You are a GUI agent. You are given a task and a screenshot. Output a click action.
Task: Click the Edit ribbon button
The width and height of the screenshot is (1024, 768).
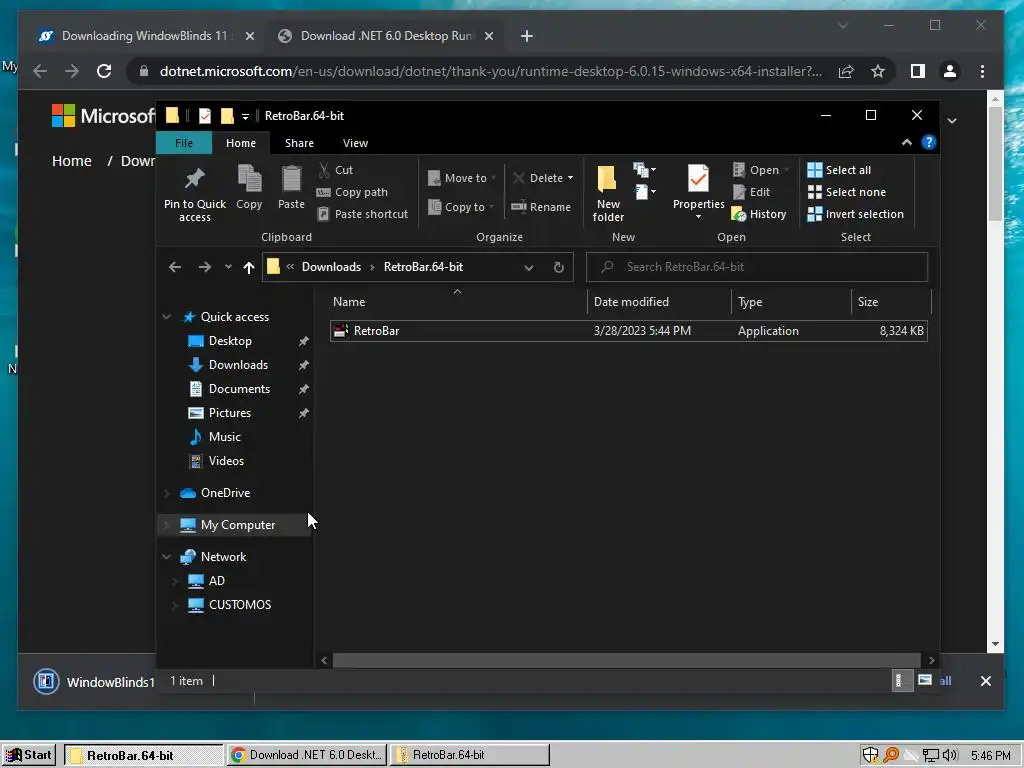coord(752,192)
